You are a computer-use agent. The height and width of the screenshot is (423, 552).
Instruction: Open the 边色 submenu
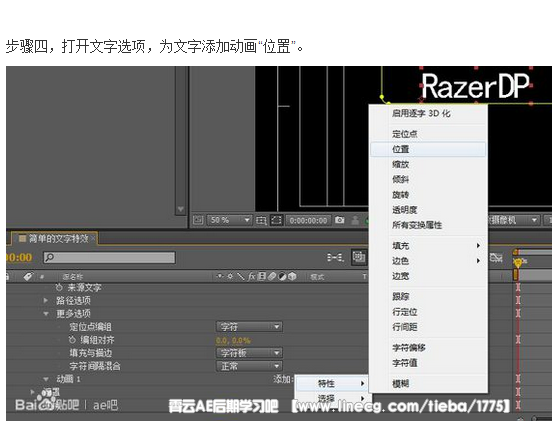pos(428,261)
